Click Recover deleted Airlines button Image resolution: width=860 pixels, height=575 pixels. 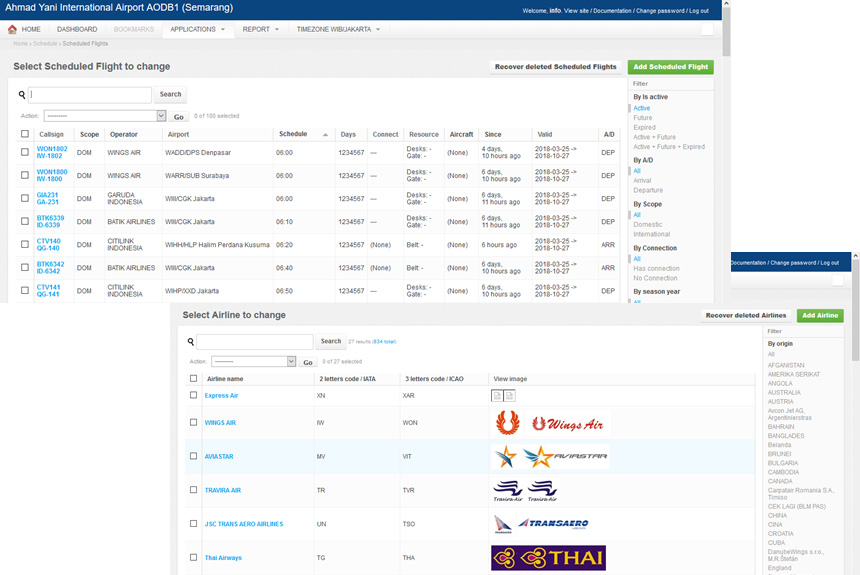(745, 315)
